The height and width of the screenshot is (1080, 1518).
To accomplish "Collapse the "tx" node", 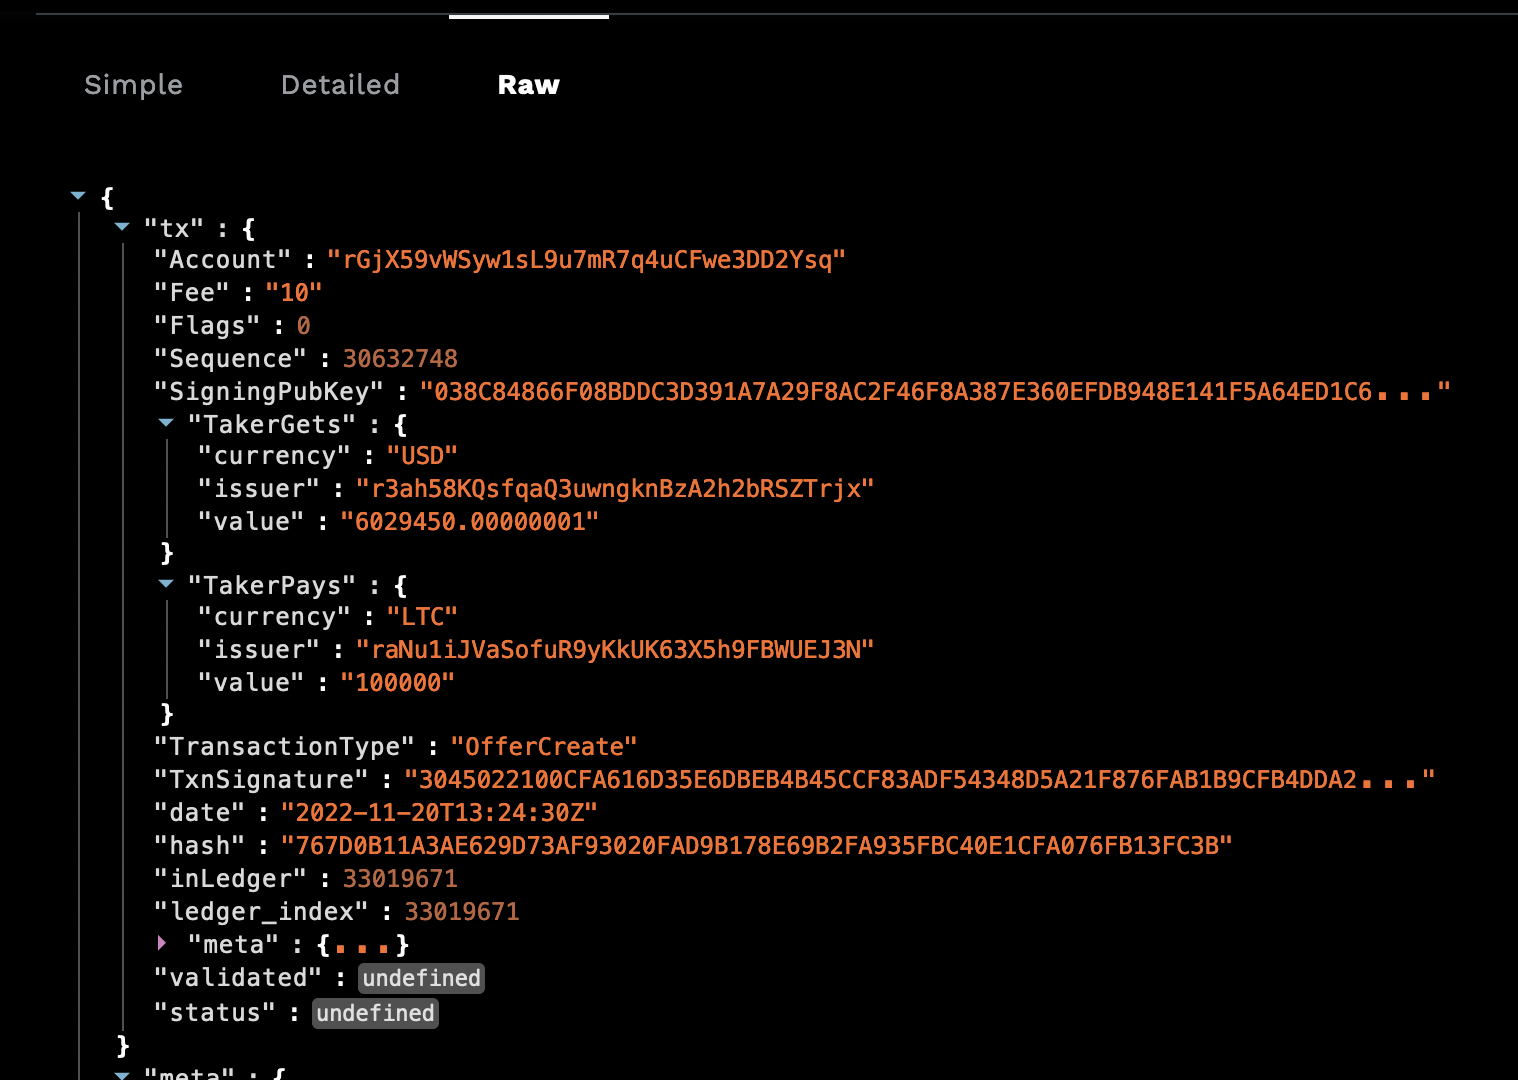I will tap(122, 227).
